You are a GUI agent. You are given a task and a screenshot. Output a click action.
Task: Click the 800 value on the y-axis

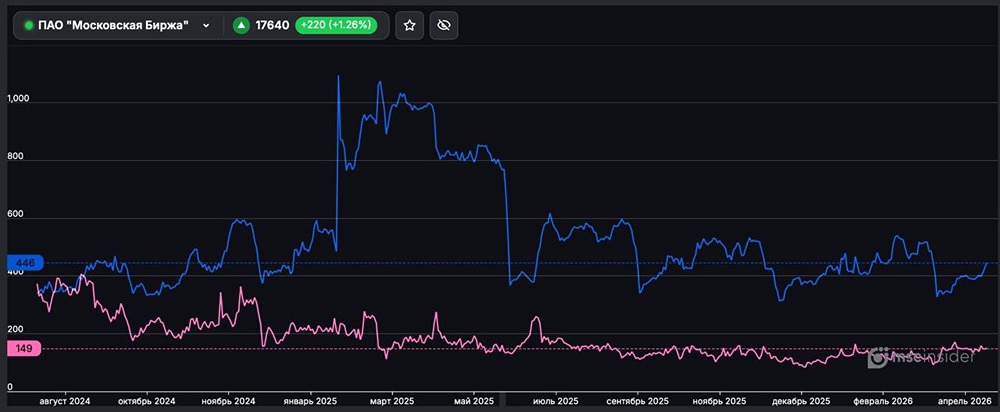[x=16, y=159]
